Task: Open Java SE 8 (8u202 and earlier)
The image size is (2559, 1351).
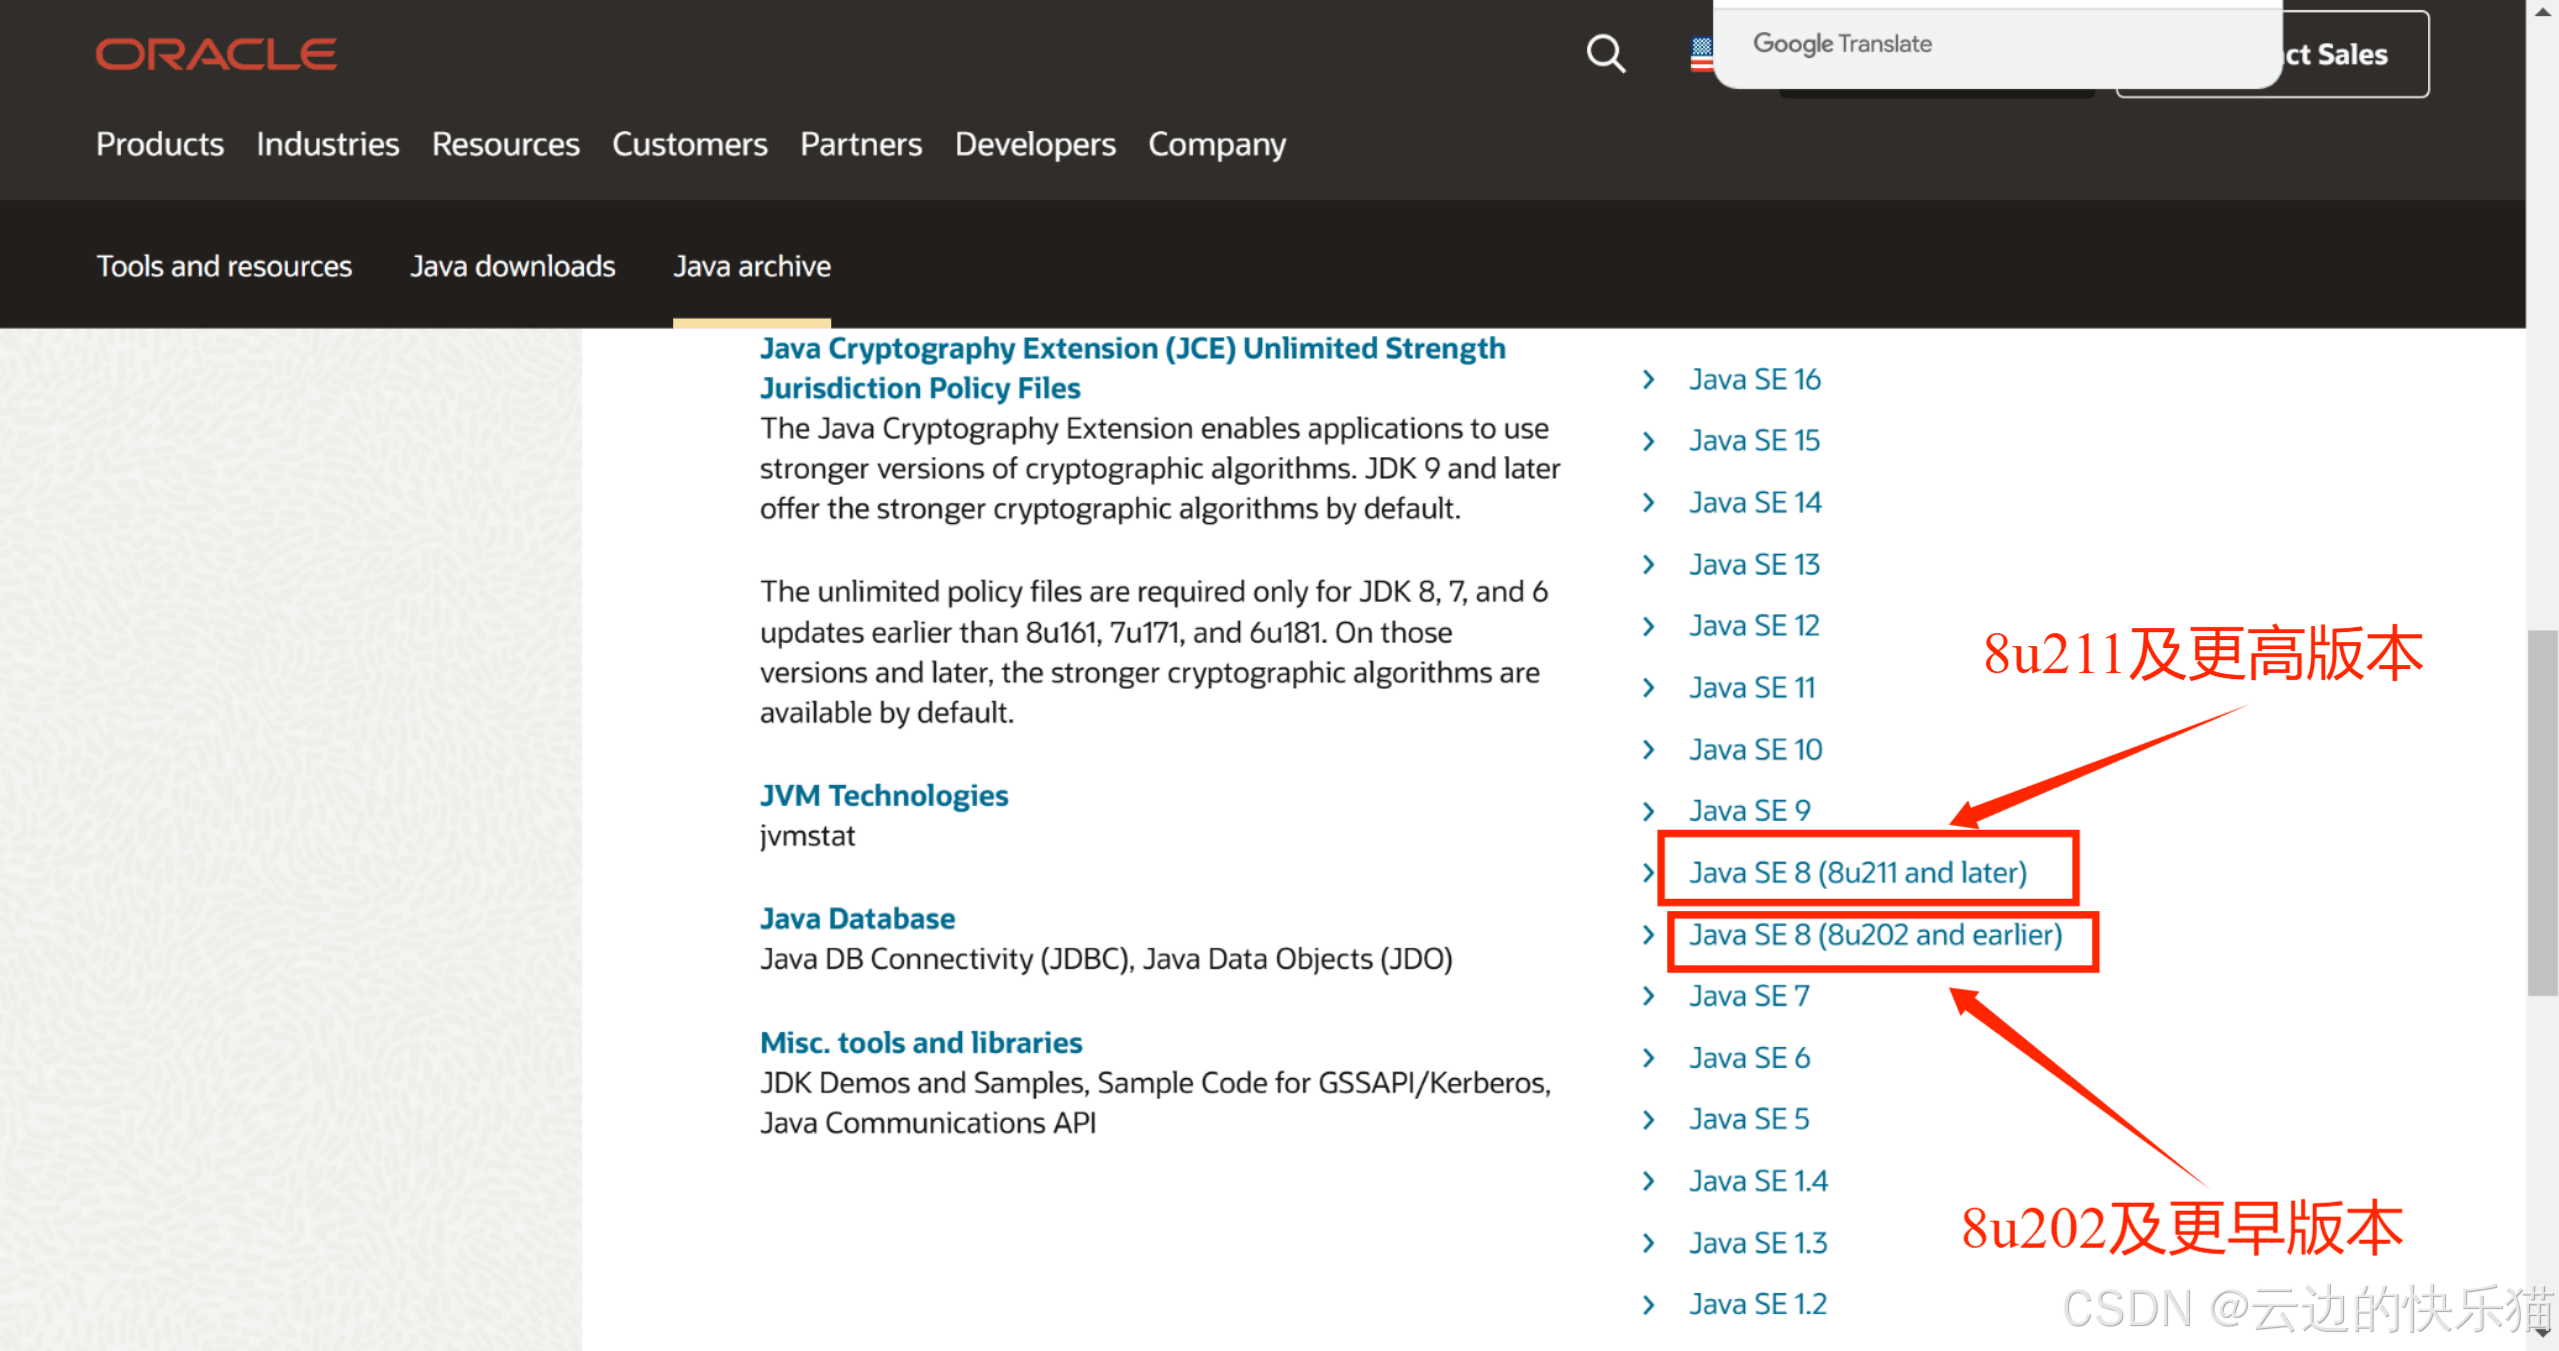Action: pos(1875,935)
